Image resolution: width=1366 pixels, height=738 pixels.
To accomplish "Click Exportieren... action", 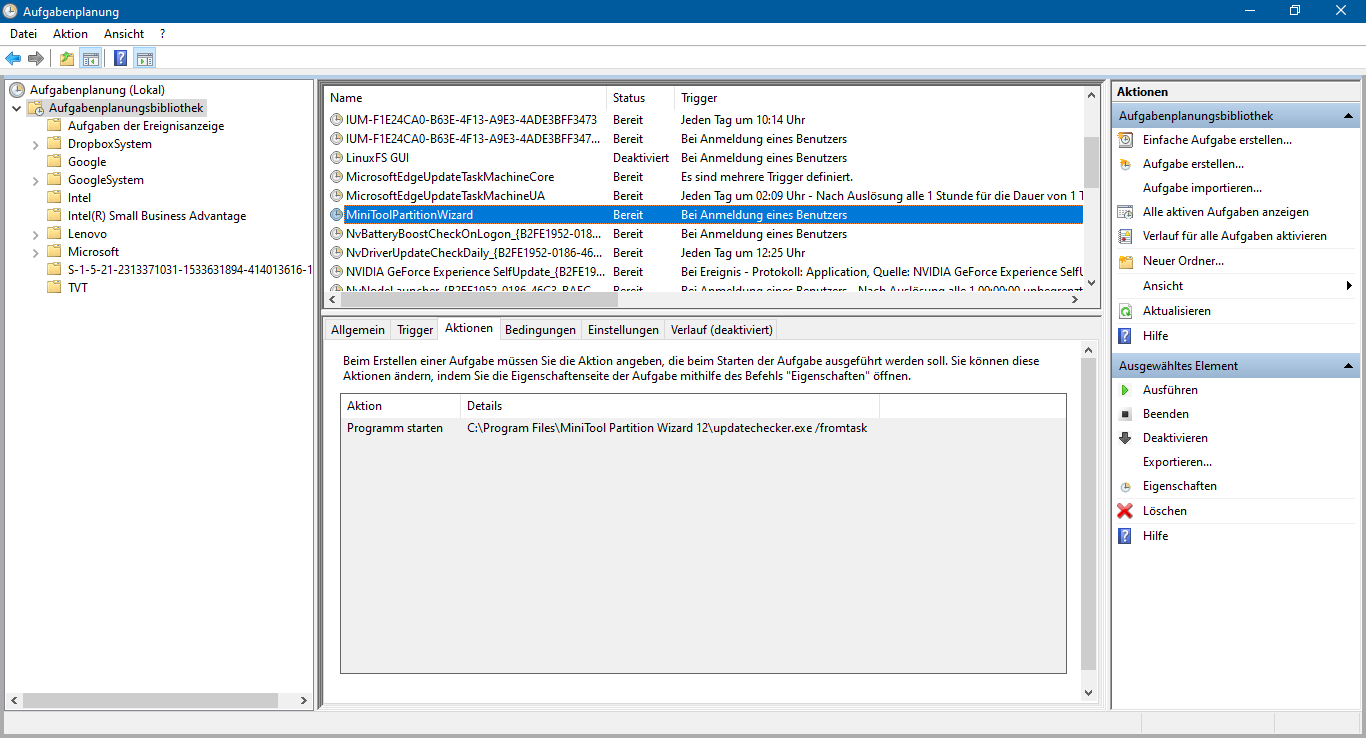I will coord(1177,462).
